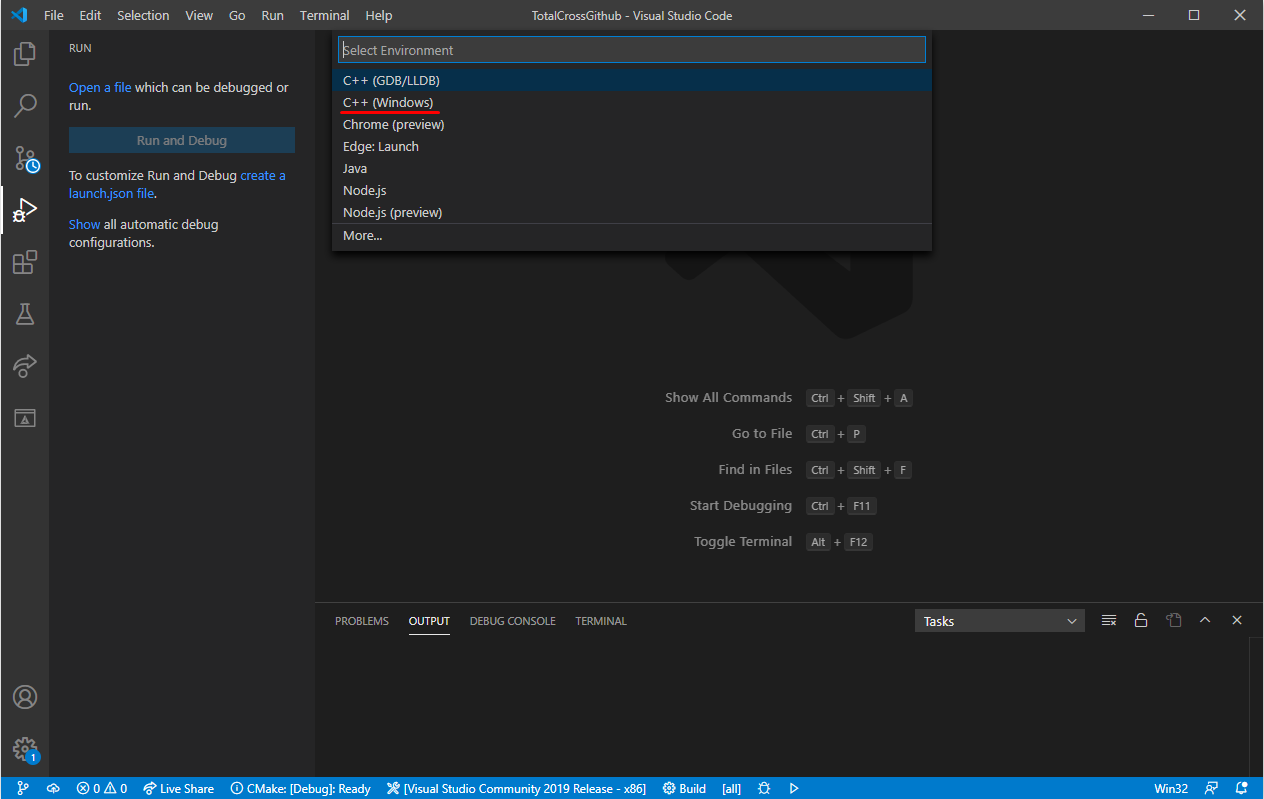The width and height of the screenshot is (1264, 799).
Task: Select More... in environment list
Action: (632, 235)
